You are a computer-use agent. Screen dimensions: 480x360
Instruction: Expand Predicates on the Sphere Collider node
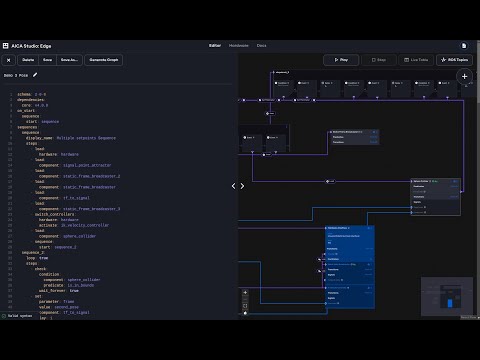pyautogui.click(x=436, y=186)
